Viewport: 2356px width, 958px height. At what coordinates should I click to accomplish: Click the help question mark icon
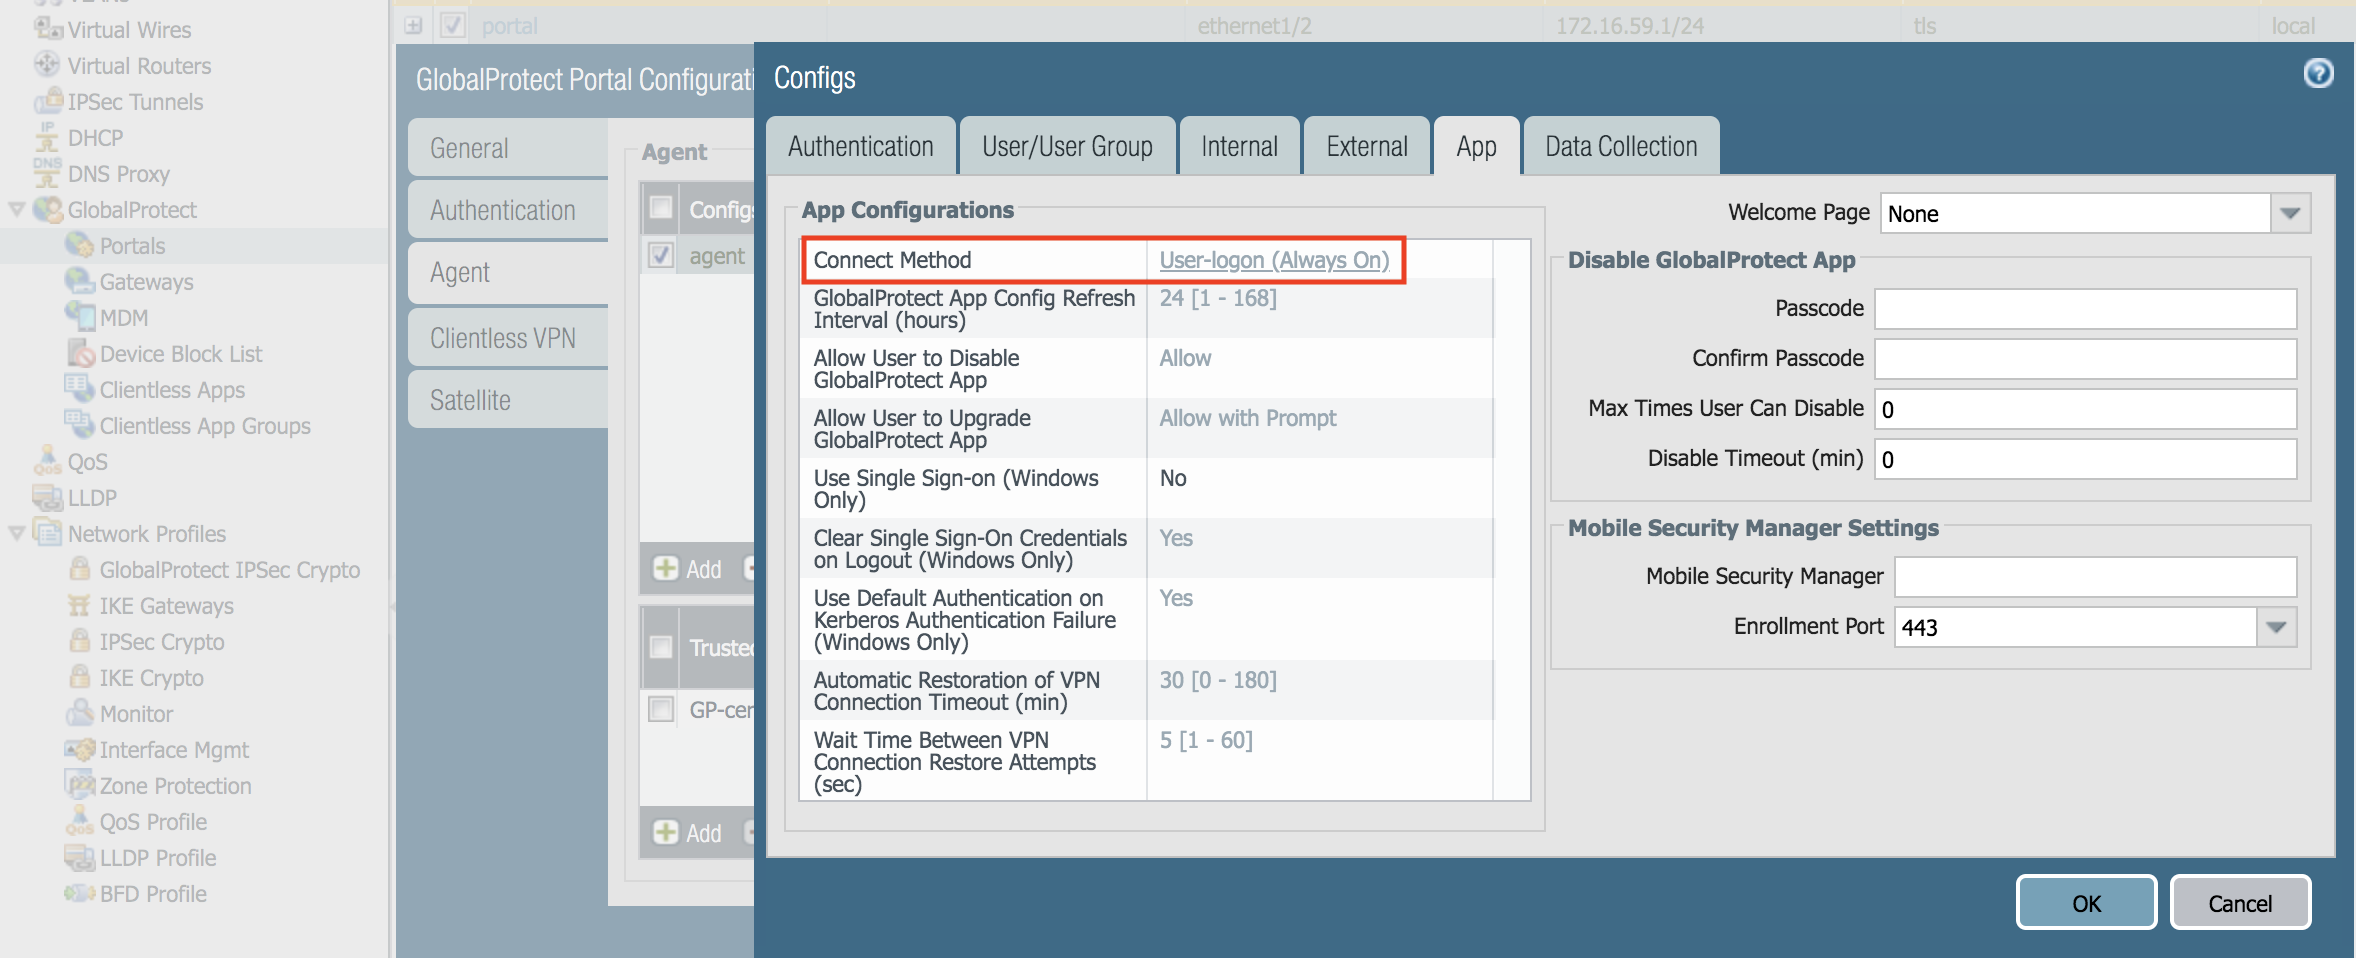tap(2318, 73)
